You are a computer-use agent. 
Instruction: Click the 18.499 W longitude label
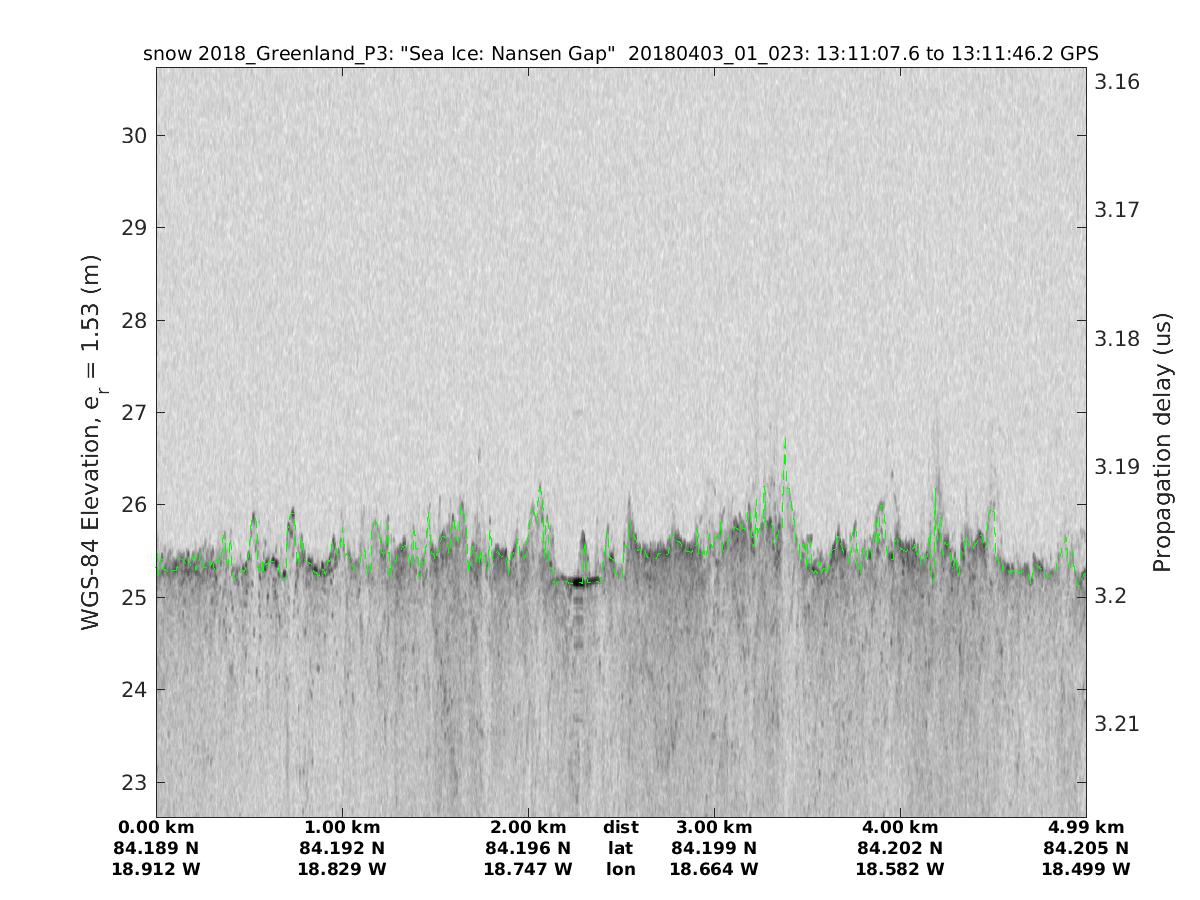click(x=1086, y=870)
